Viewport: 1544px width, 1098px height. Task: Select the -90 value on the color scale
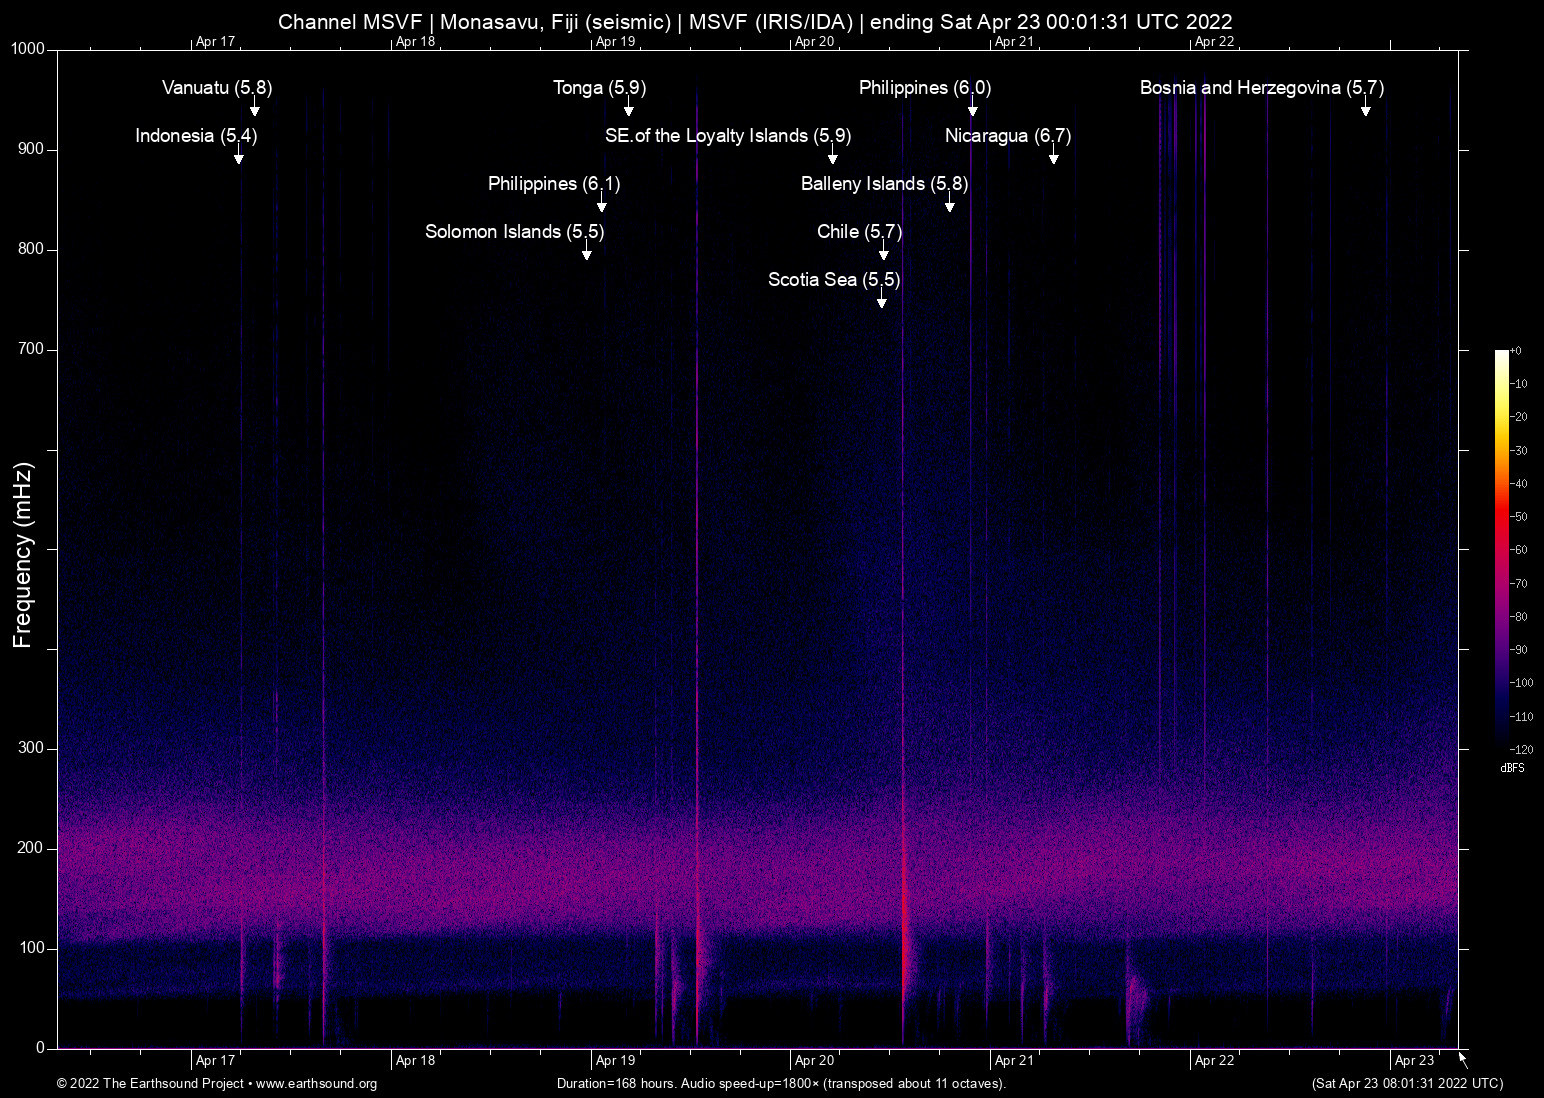(x=1519, y=650)
